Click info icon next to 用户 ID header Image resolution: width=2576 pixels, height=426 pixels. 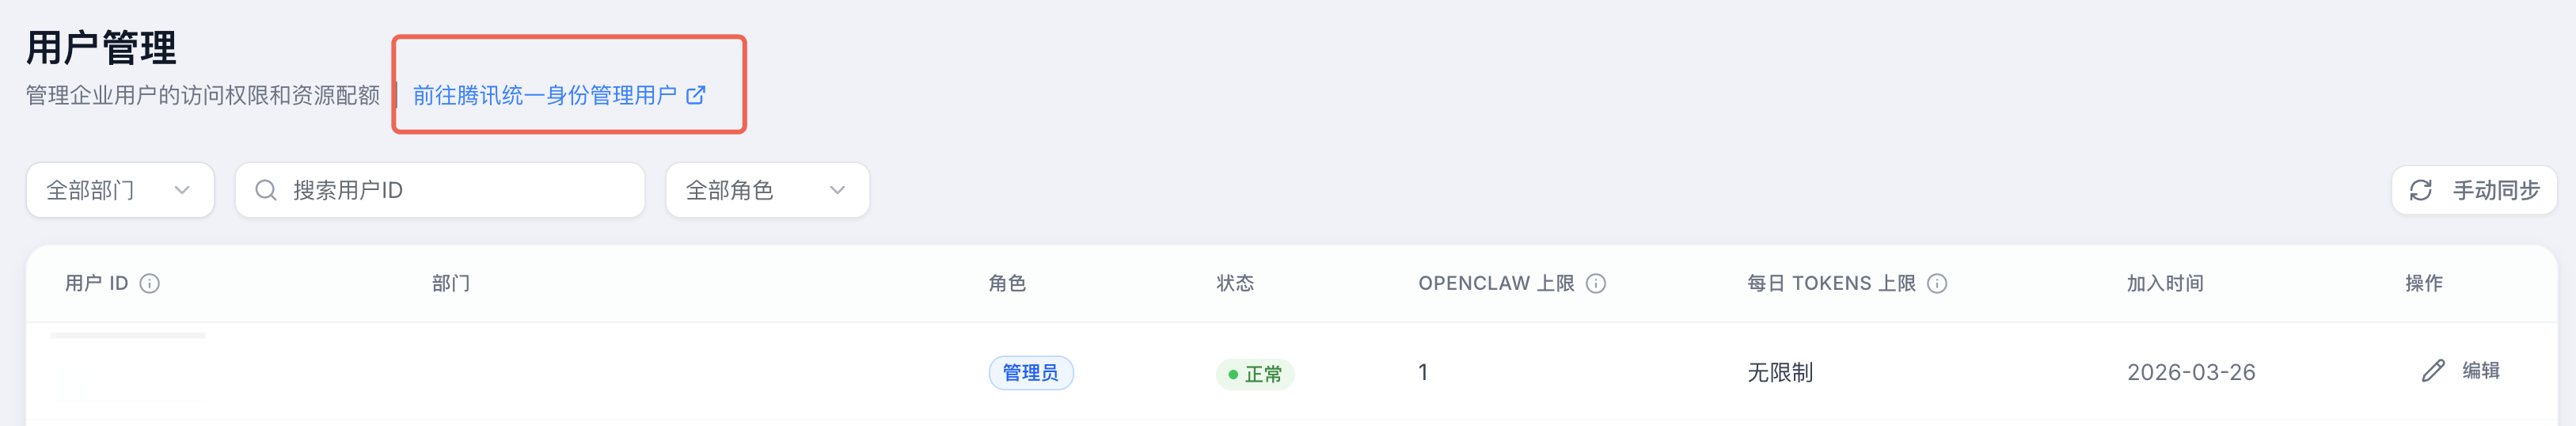pos(150,284)
